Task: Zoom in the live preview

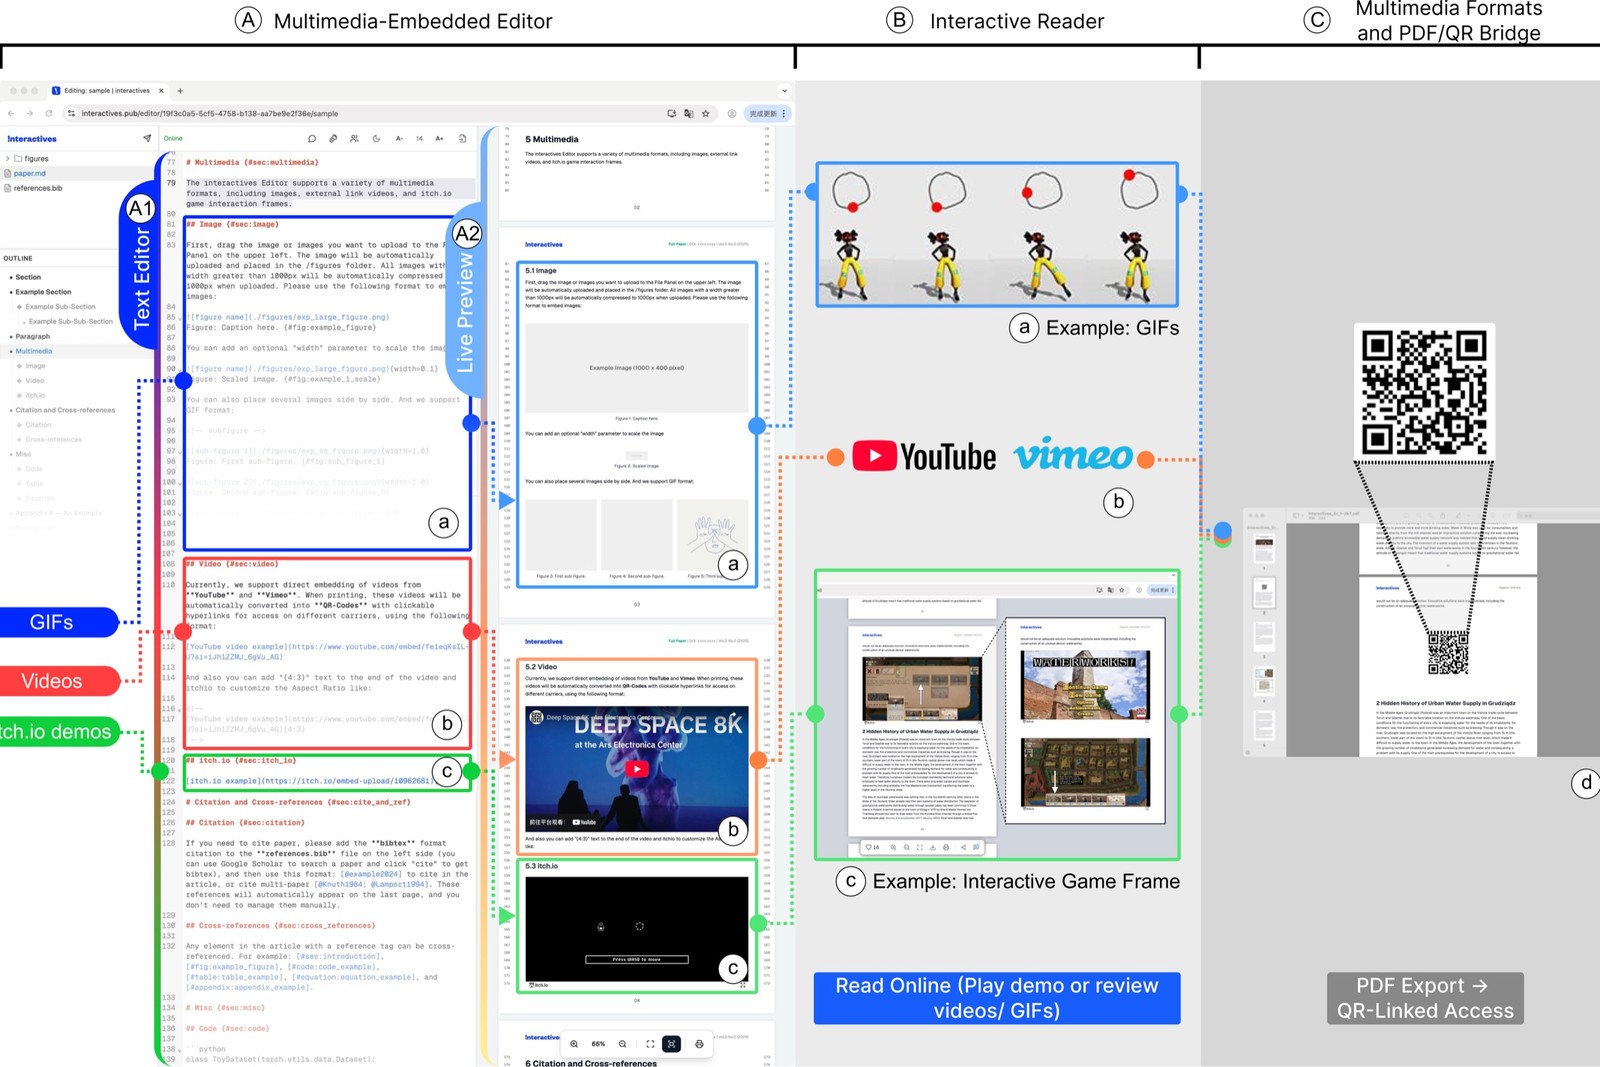Action: tap(574, 1044)
